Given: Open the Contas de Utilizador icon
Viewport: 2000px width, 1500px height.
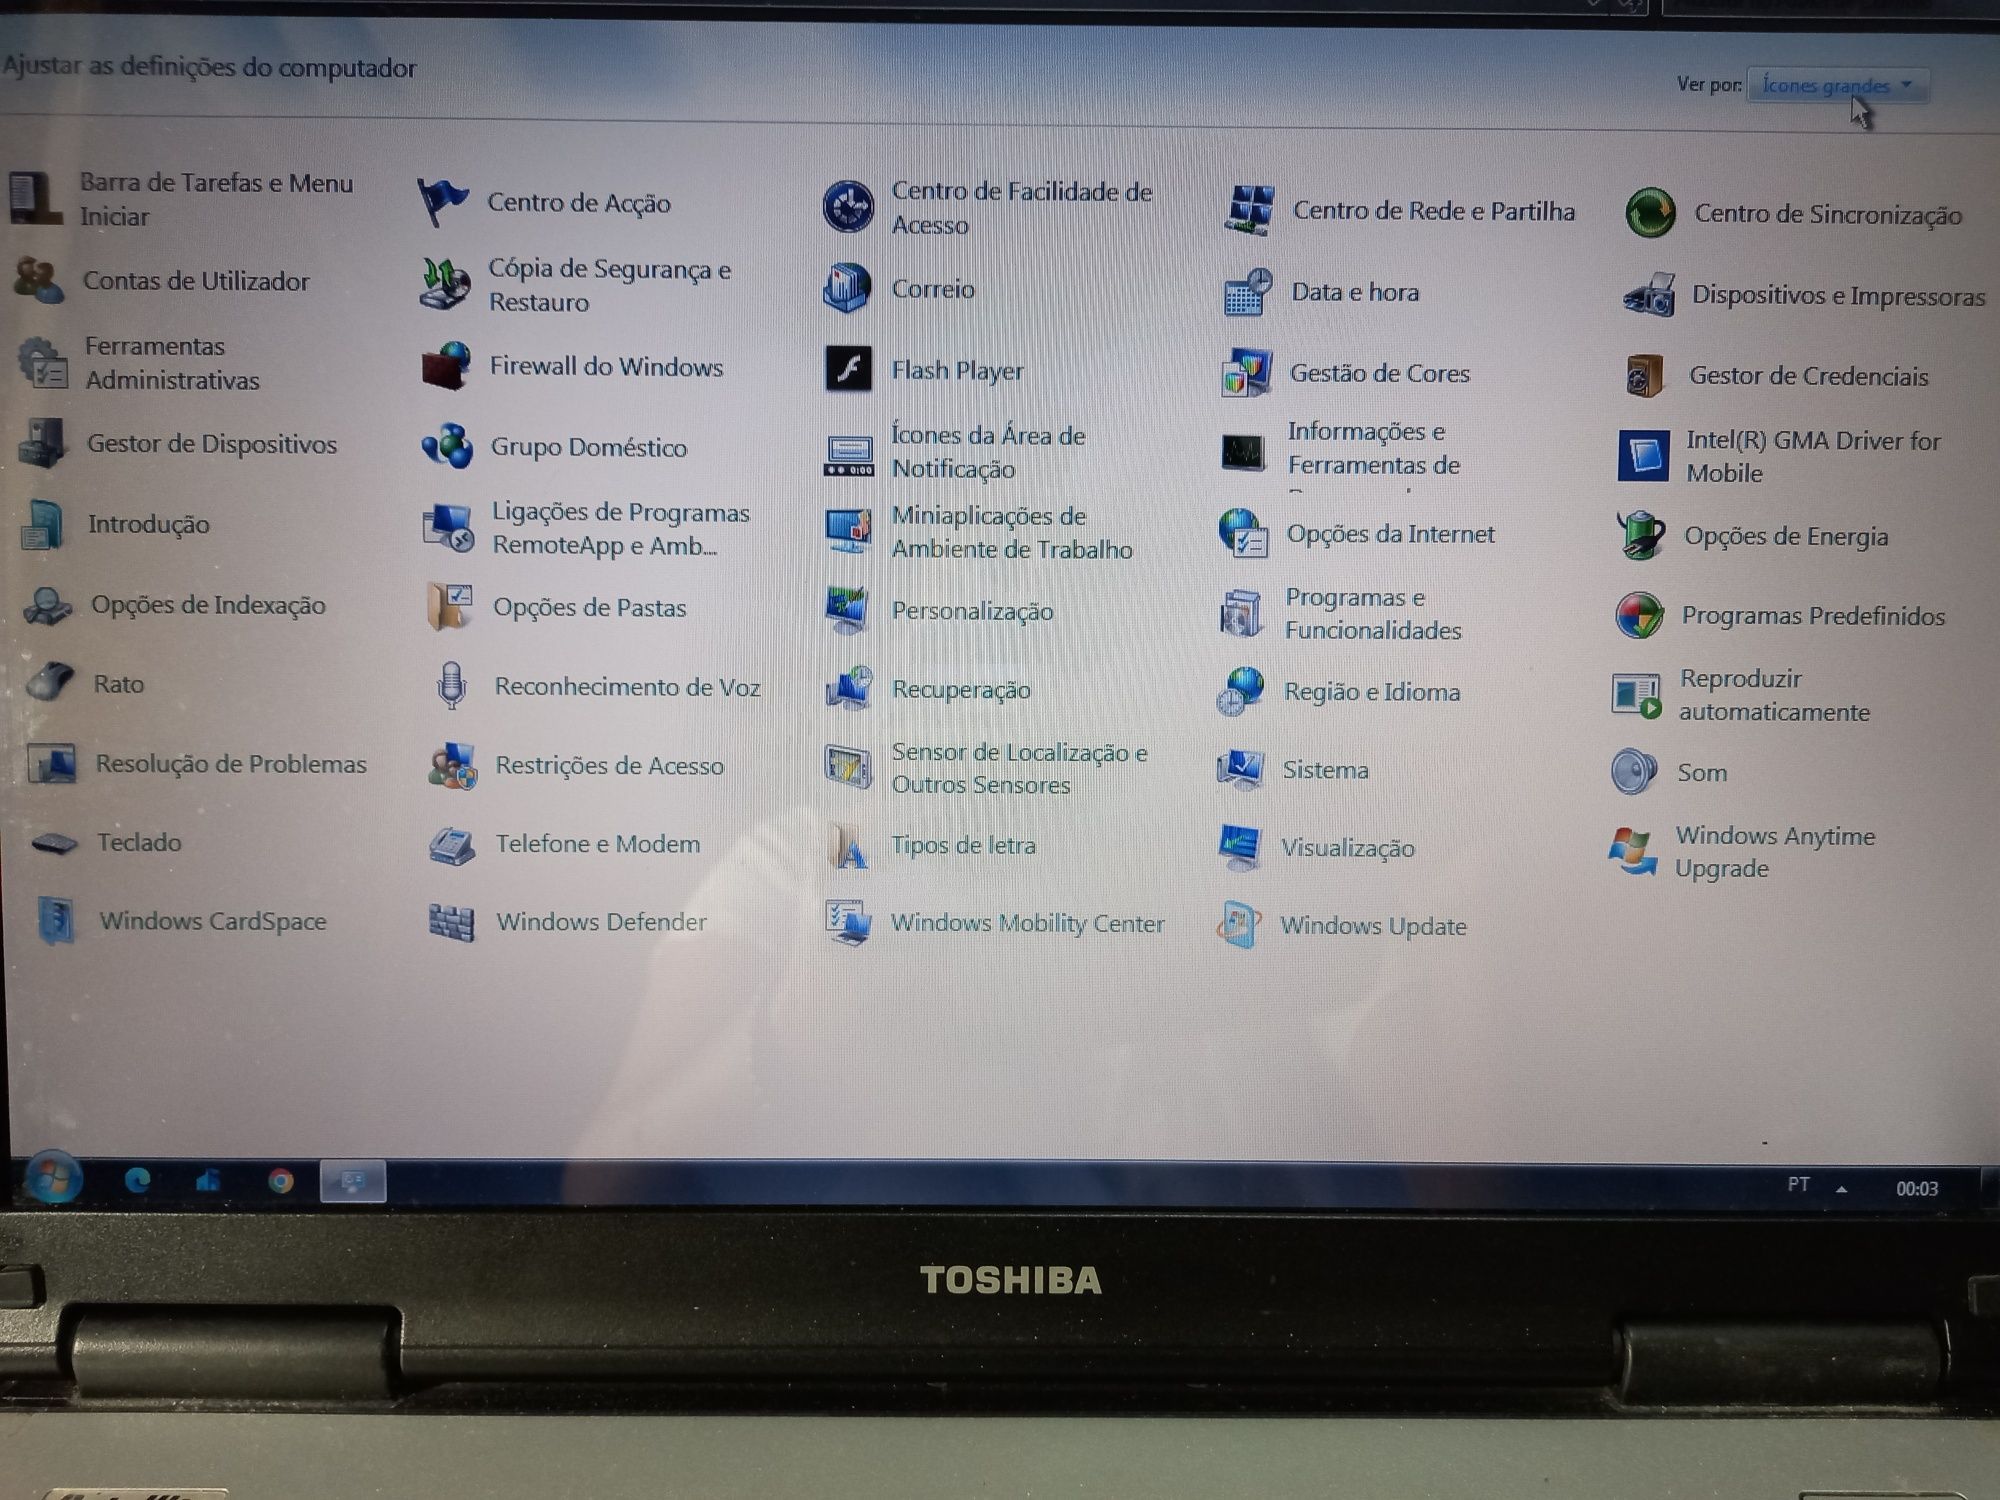Looking at the screenshot, I should click(x=39, y=280).
